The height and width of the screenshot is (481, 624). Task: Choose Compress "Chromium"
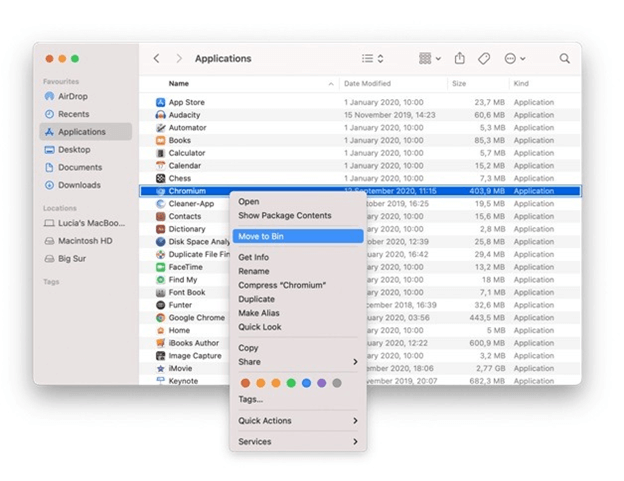pos(298,285)
